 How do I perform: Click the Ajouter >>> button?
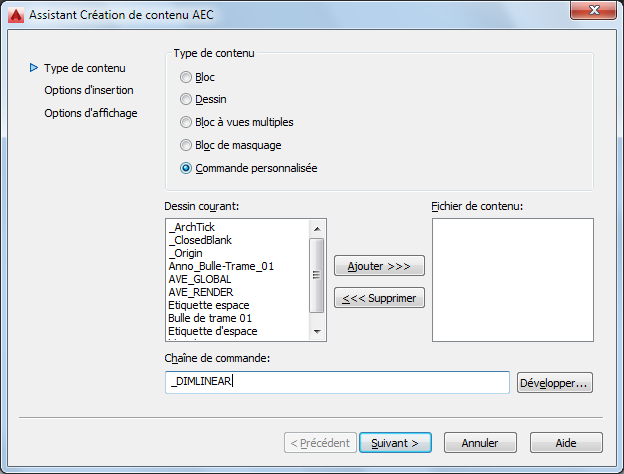[379, 266]
